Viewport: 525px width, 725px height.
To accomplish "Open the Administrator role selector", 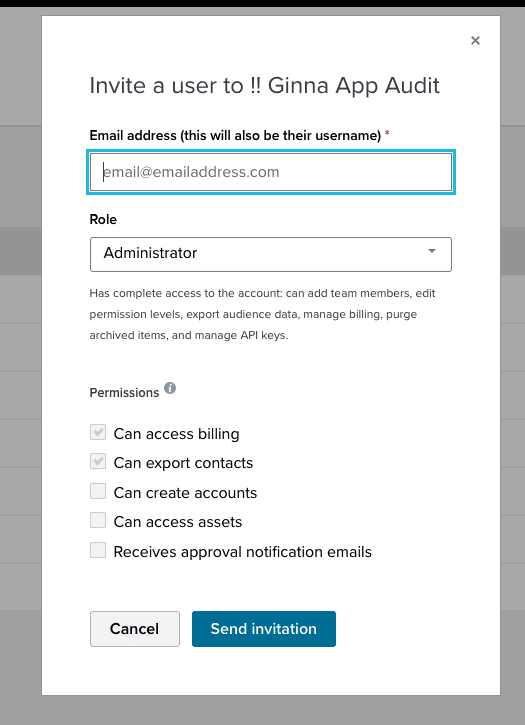I will [x=271, y=254].
